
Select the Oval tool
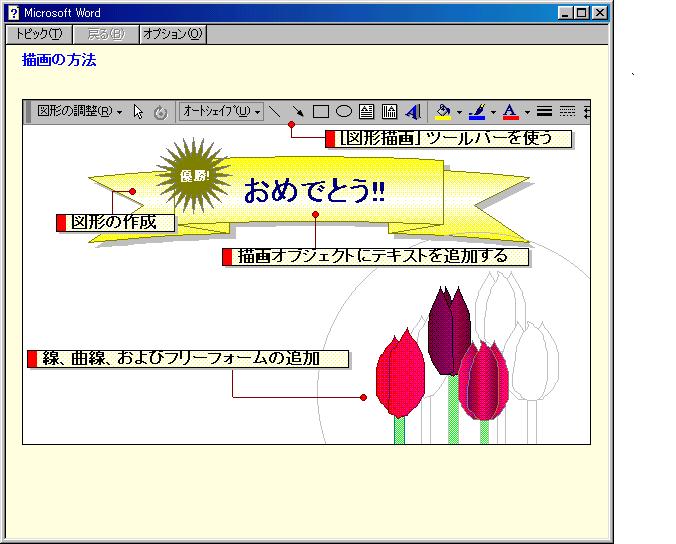(344, 112)
